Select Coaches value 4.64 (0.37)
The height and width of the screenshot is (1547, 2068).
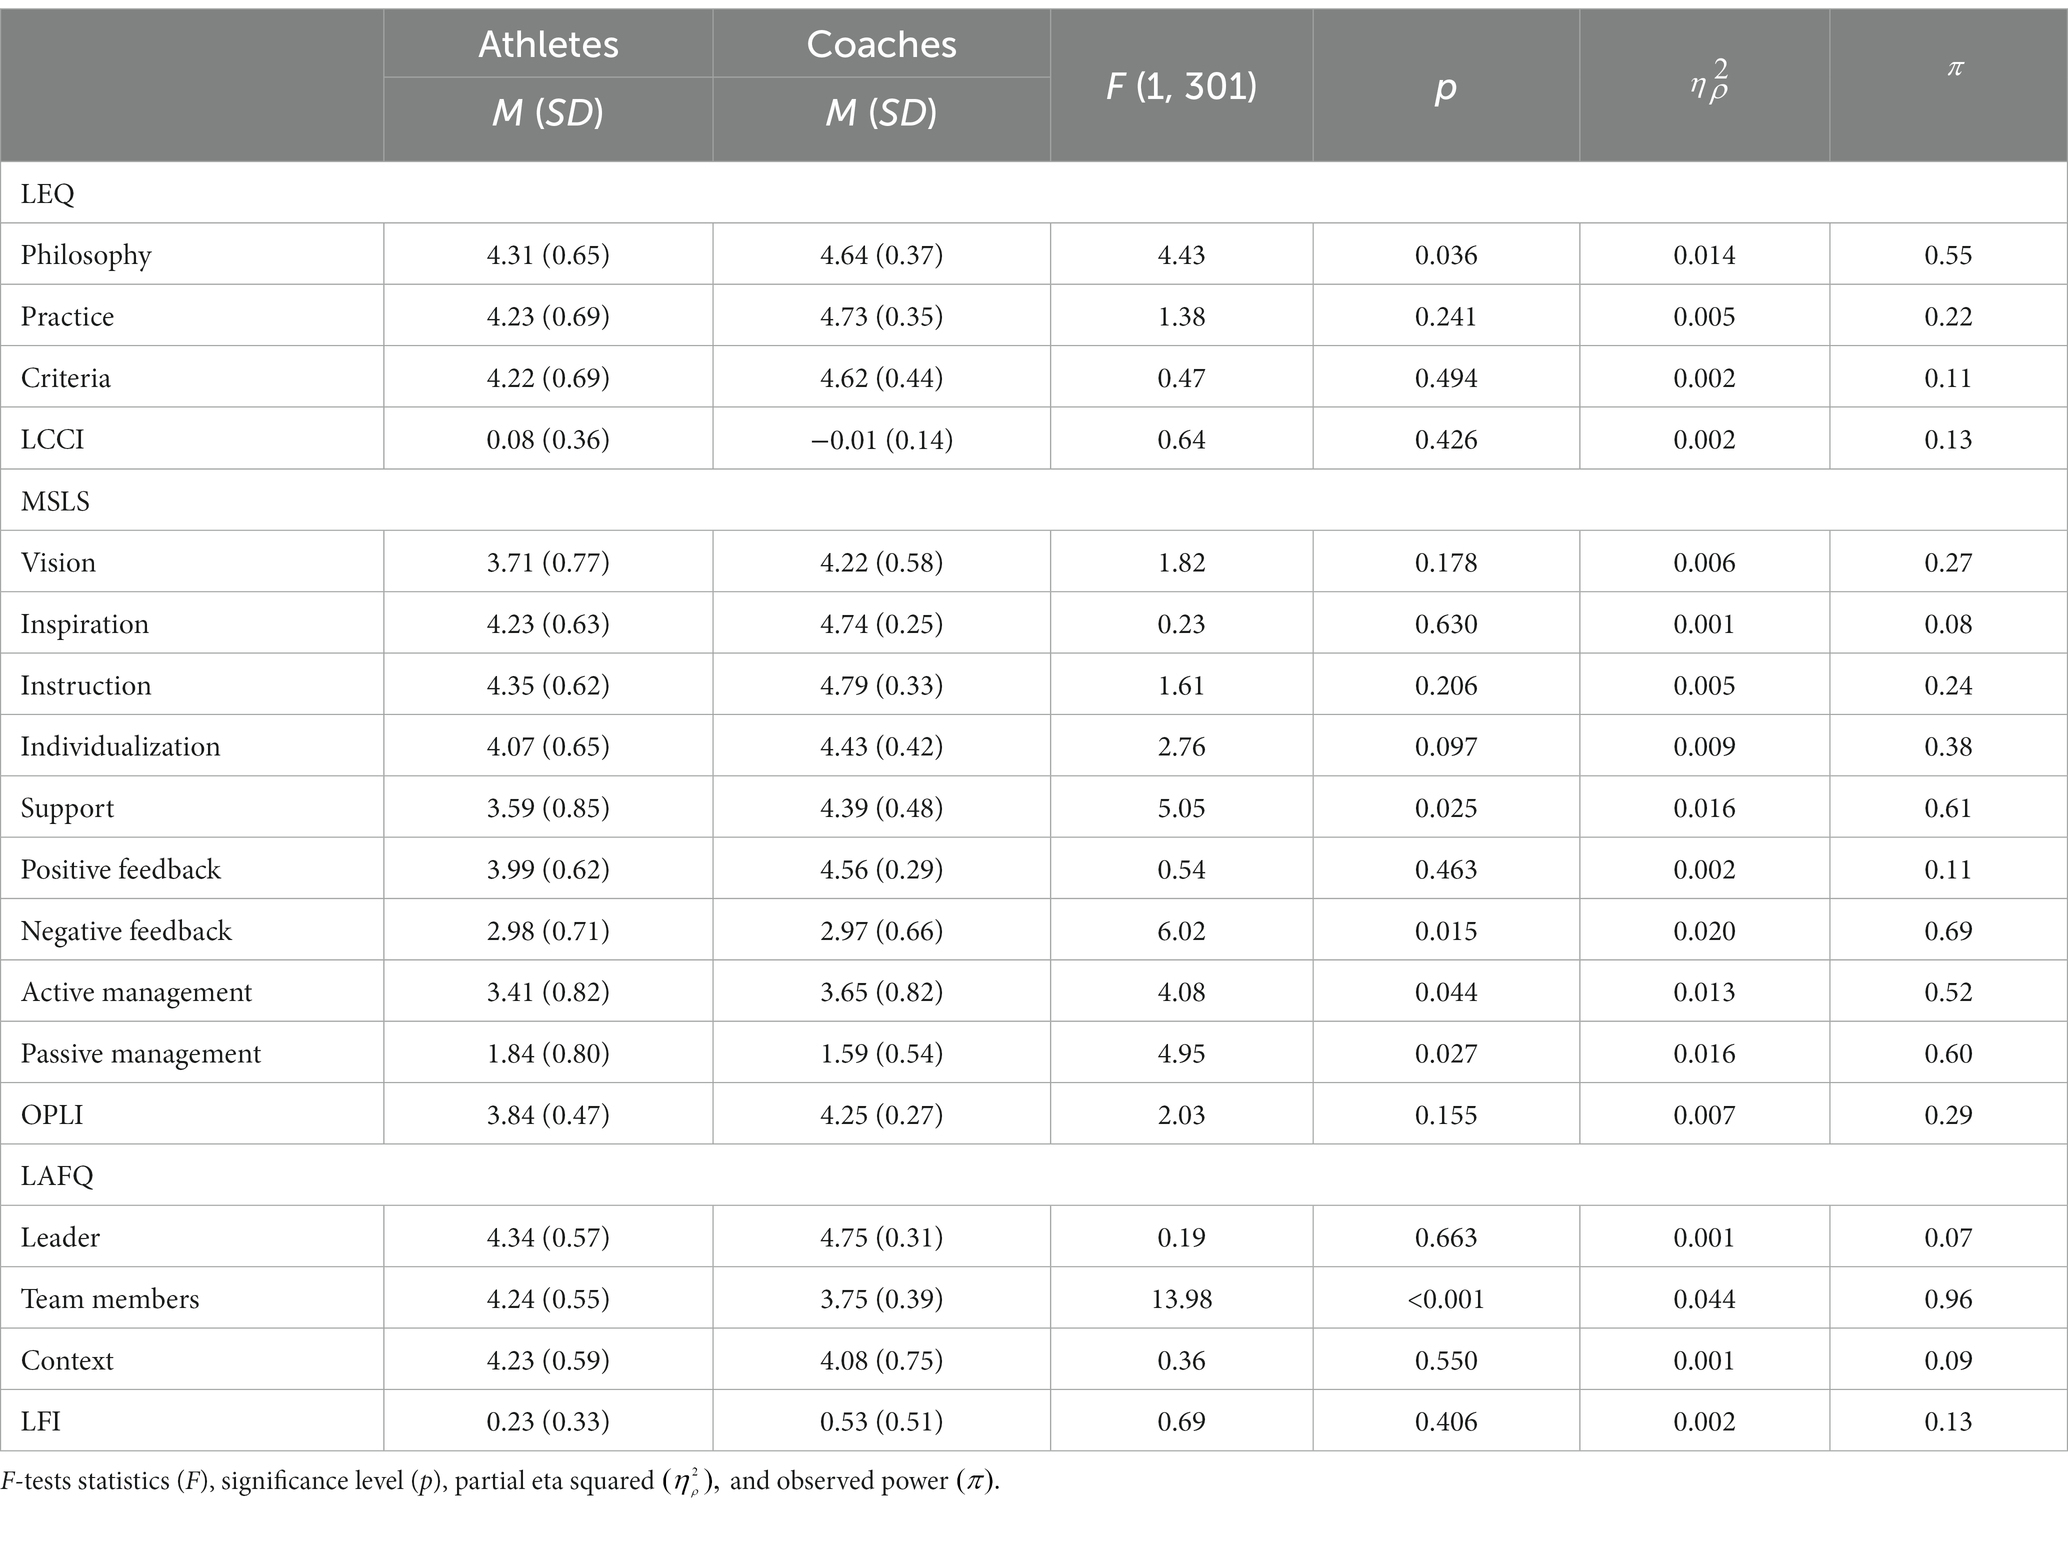881,255
